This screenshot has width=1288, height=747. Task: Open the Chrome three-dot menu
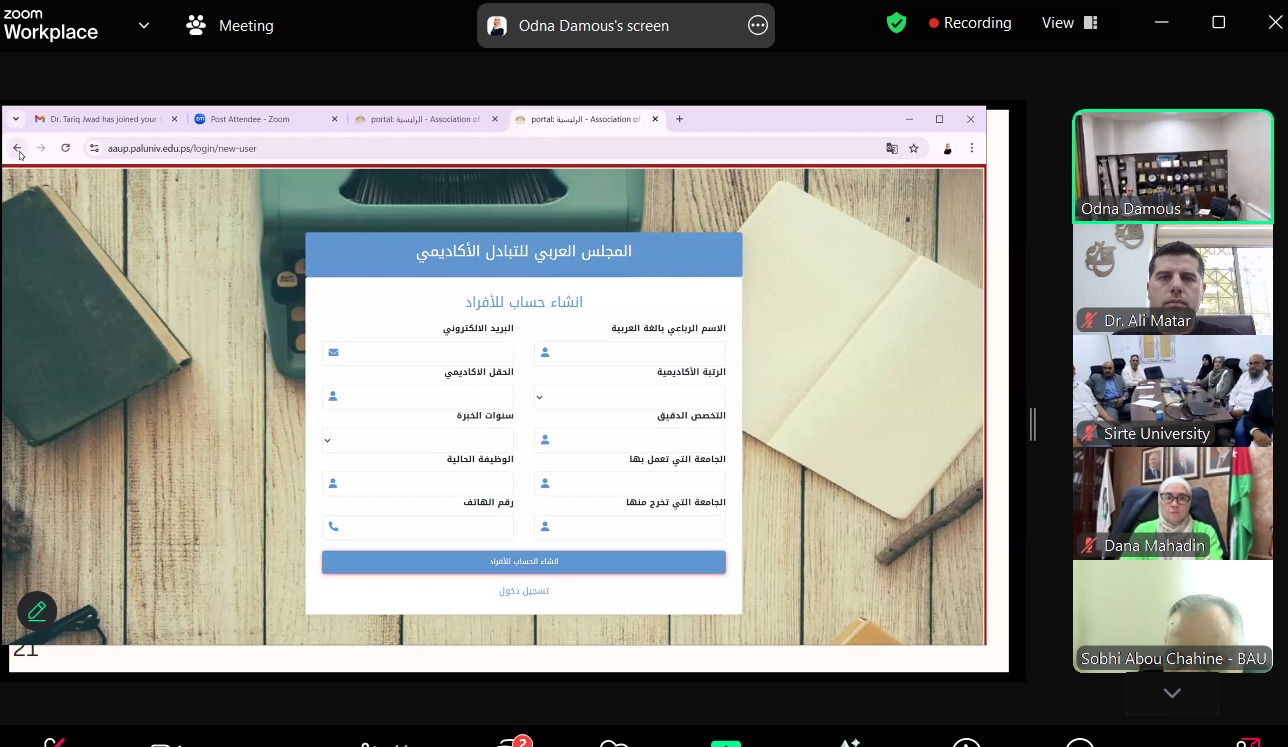(x=971, y=148)
